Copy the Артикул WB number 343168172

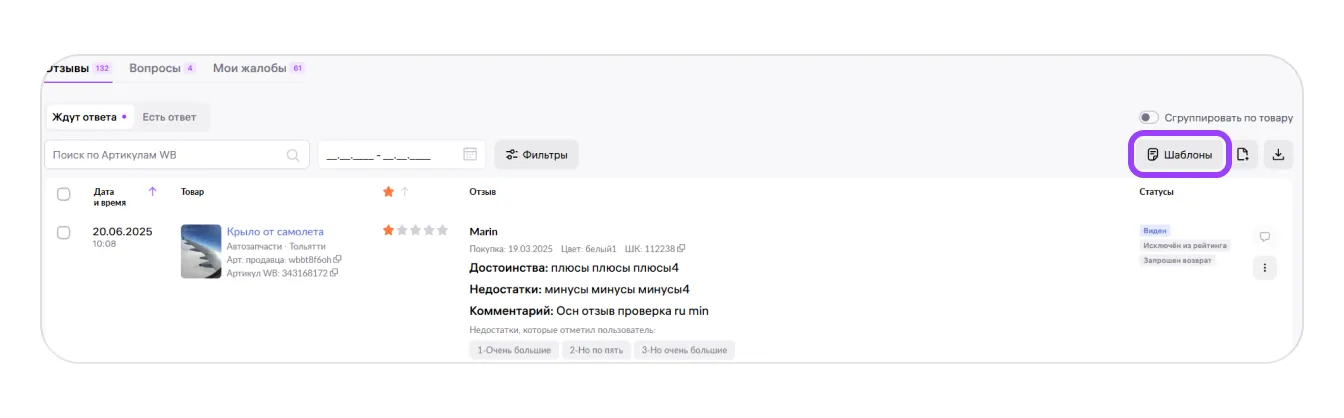pyautogui.click(x=335, y=273)
